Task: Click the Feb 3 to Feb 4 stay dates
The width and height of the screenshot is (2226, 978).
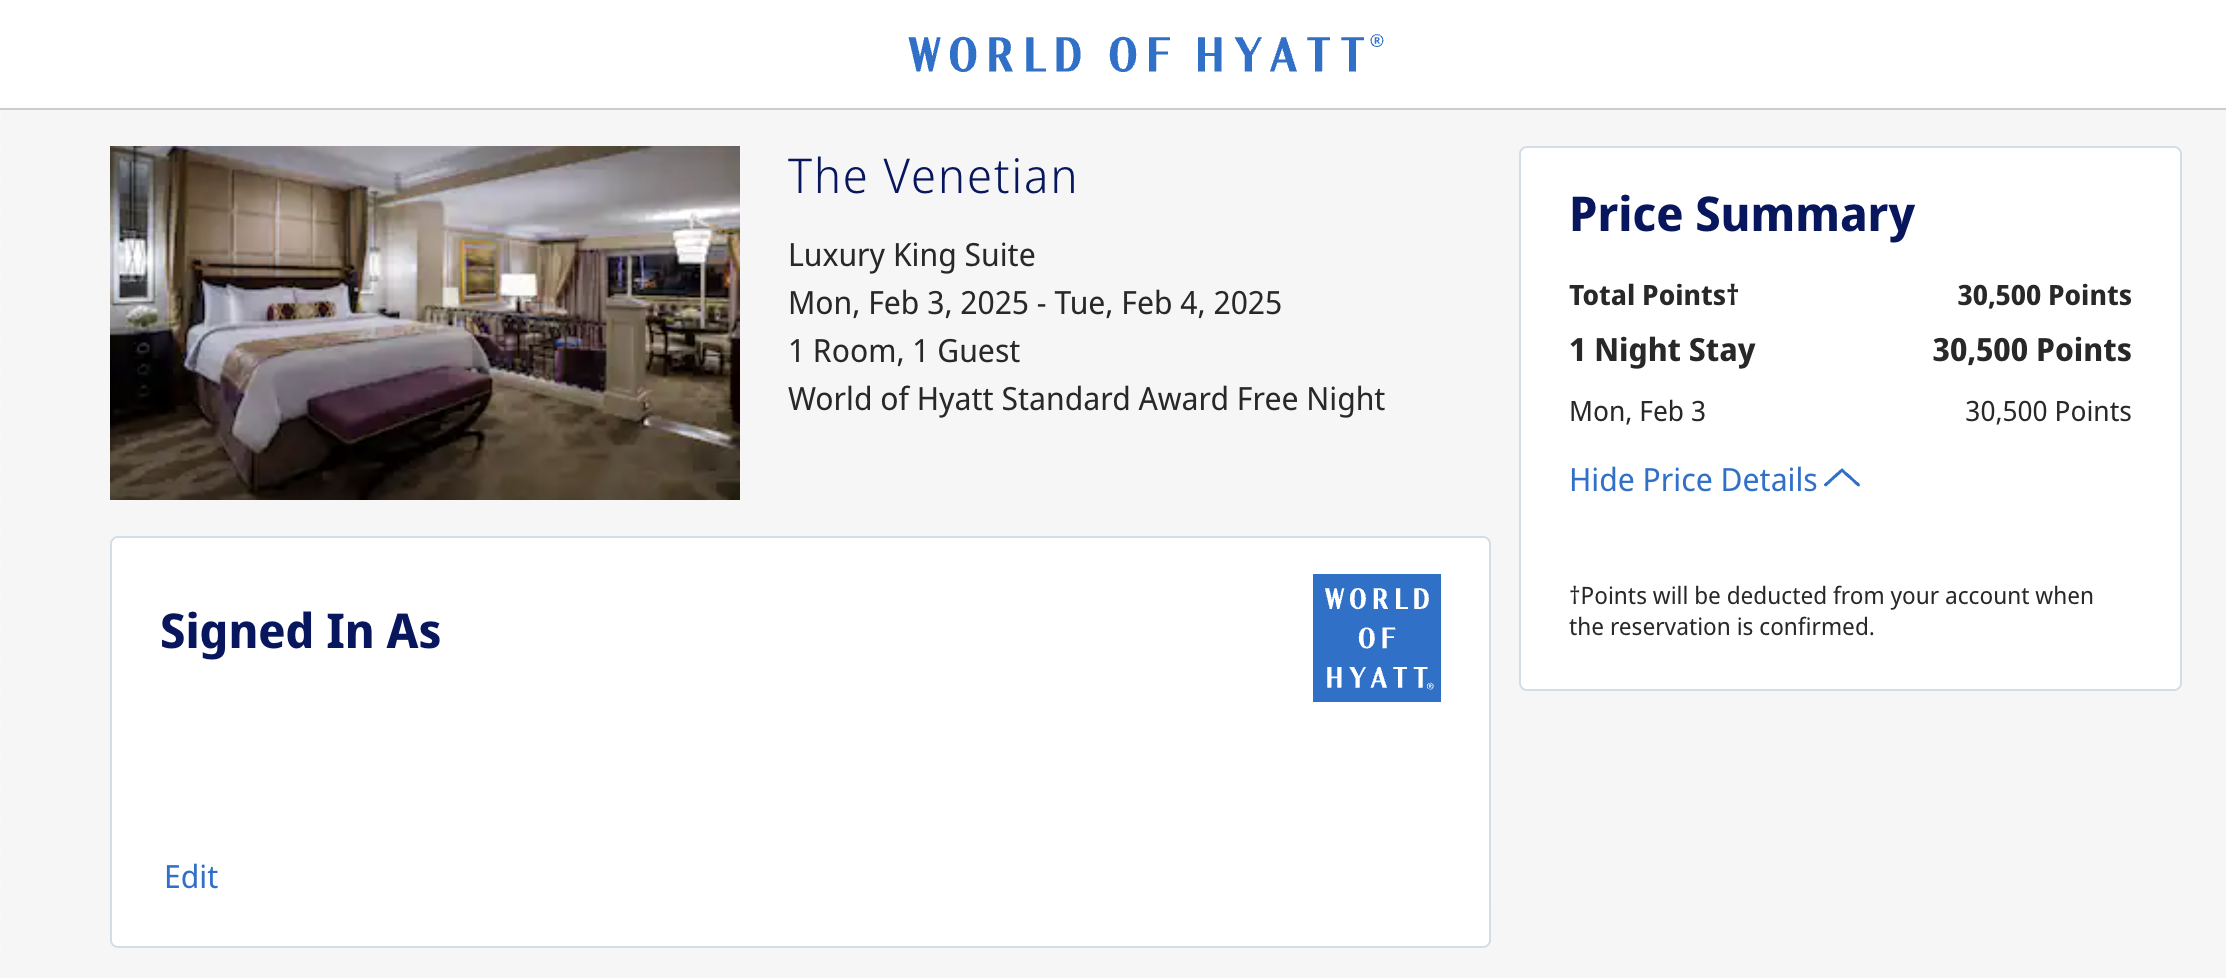Action: click(1035, 303)
